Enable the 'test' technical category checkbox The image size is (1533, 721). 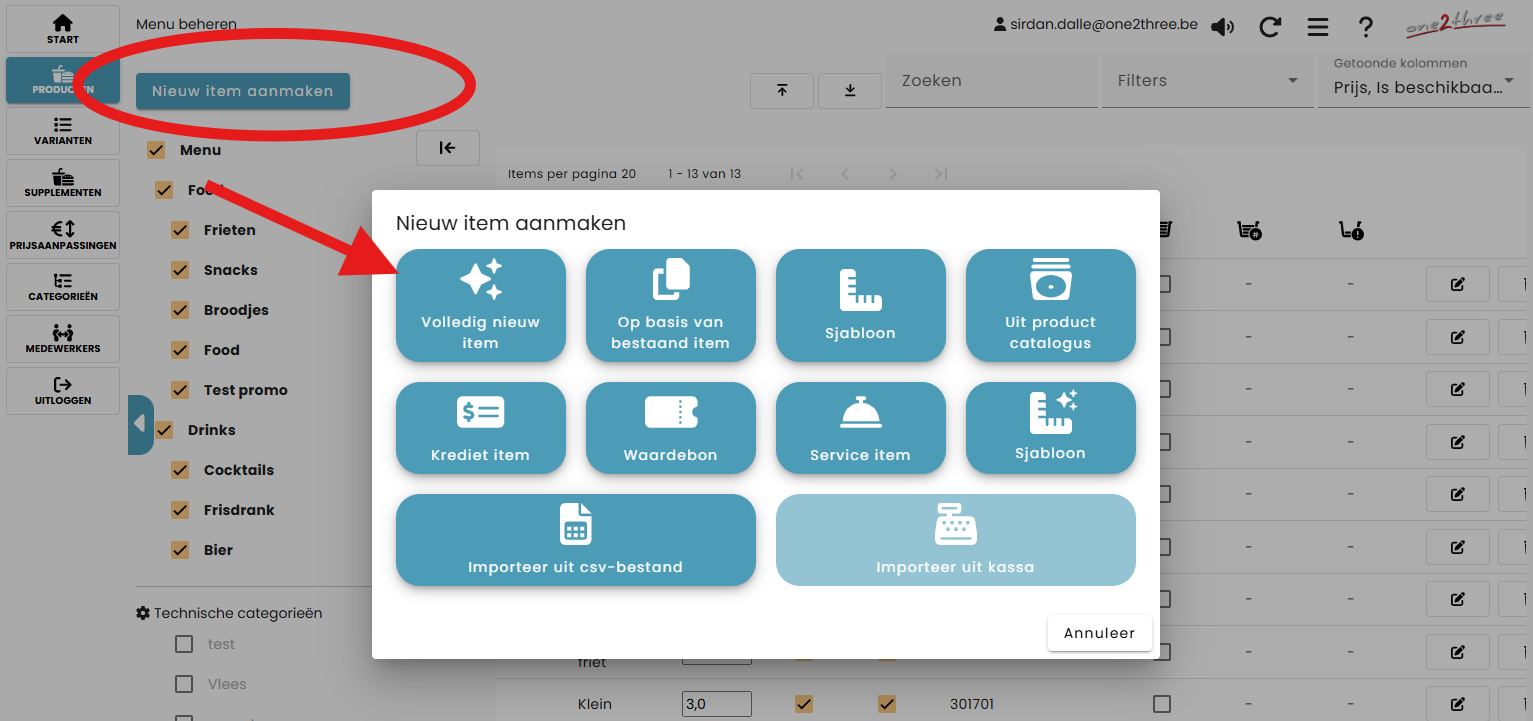click(x=184, y=644)
